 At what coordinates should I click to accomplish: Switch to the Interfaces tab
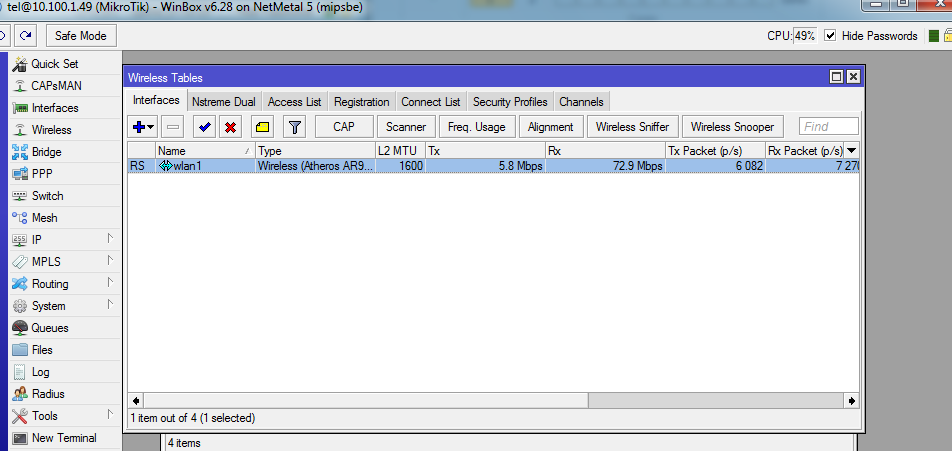coord(156,101)
